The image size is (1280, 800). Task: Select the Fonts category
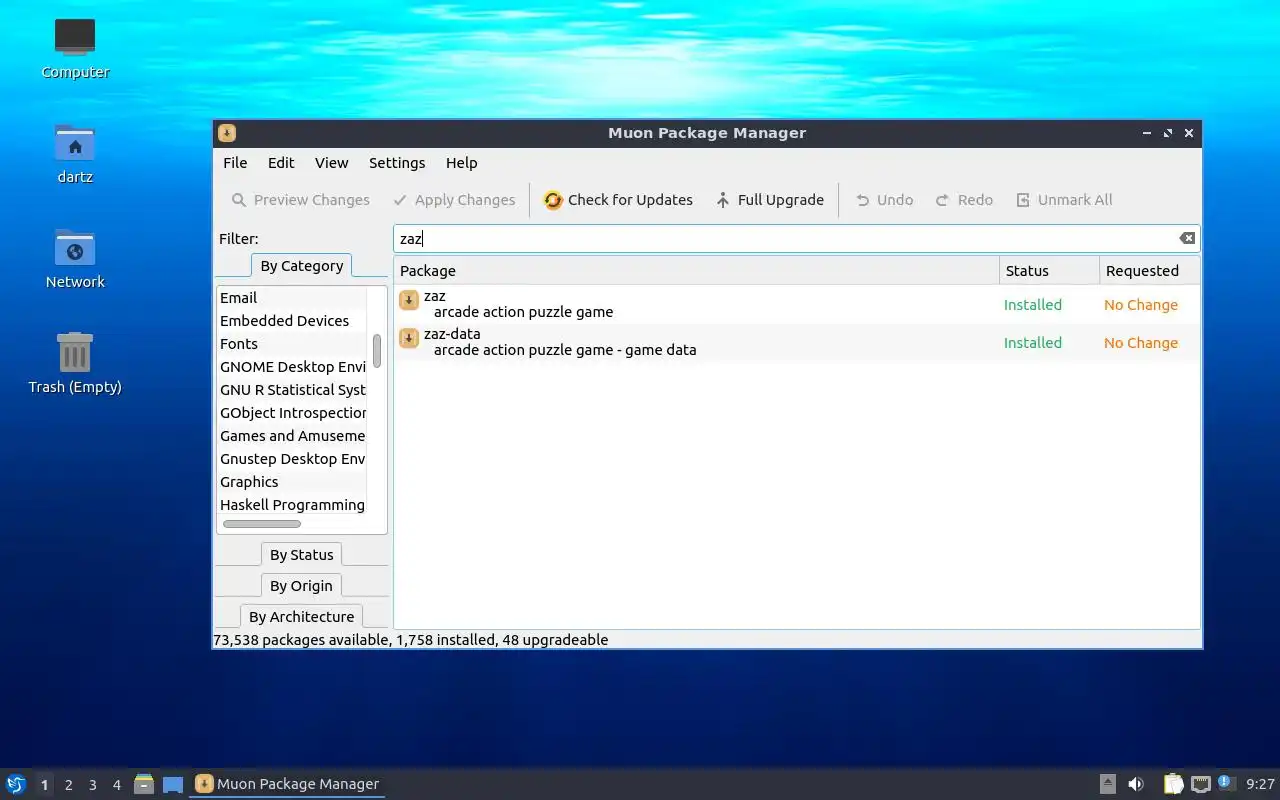(x=292, y=344)
